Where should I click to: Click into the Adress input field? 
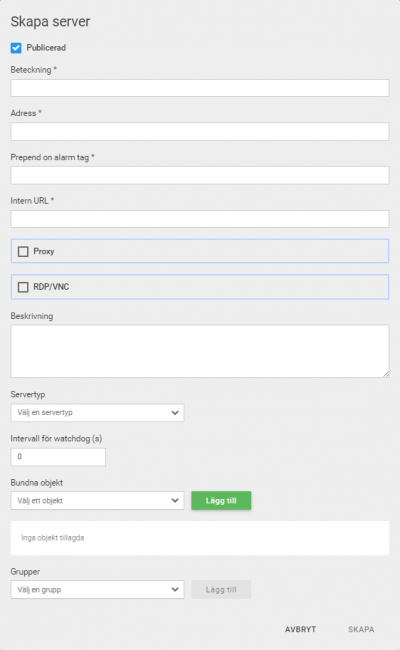(200, 131)
